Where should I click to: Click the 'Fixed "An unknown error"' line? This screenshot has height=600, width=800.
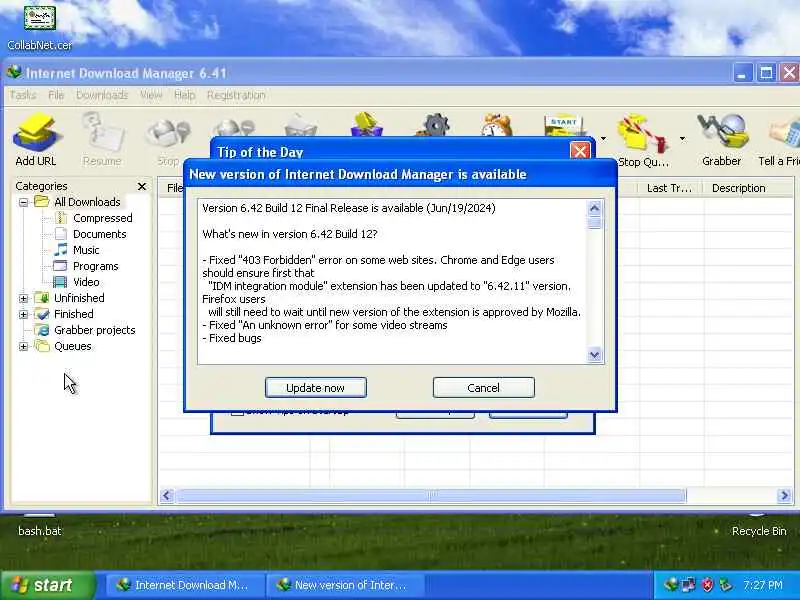coord(324,325)
